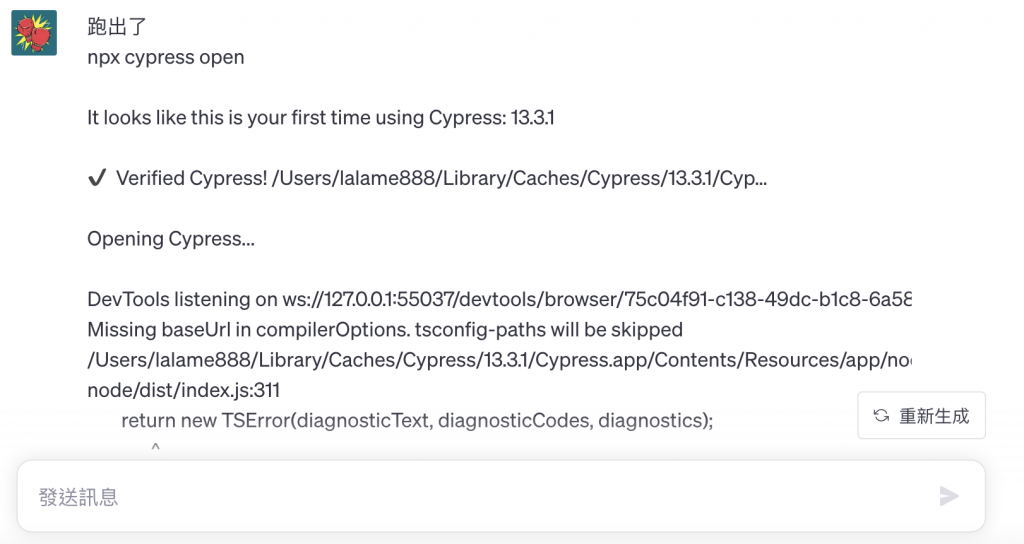Click the 13.3.1 version number in first-time line
Image resolution: width=1024 pixels, height=544 pixels.
click(x=532, y=118)
